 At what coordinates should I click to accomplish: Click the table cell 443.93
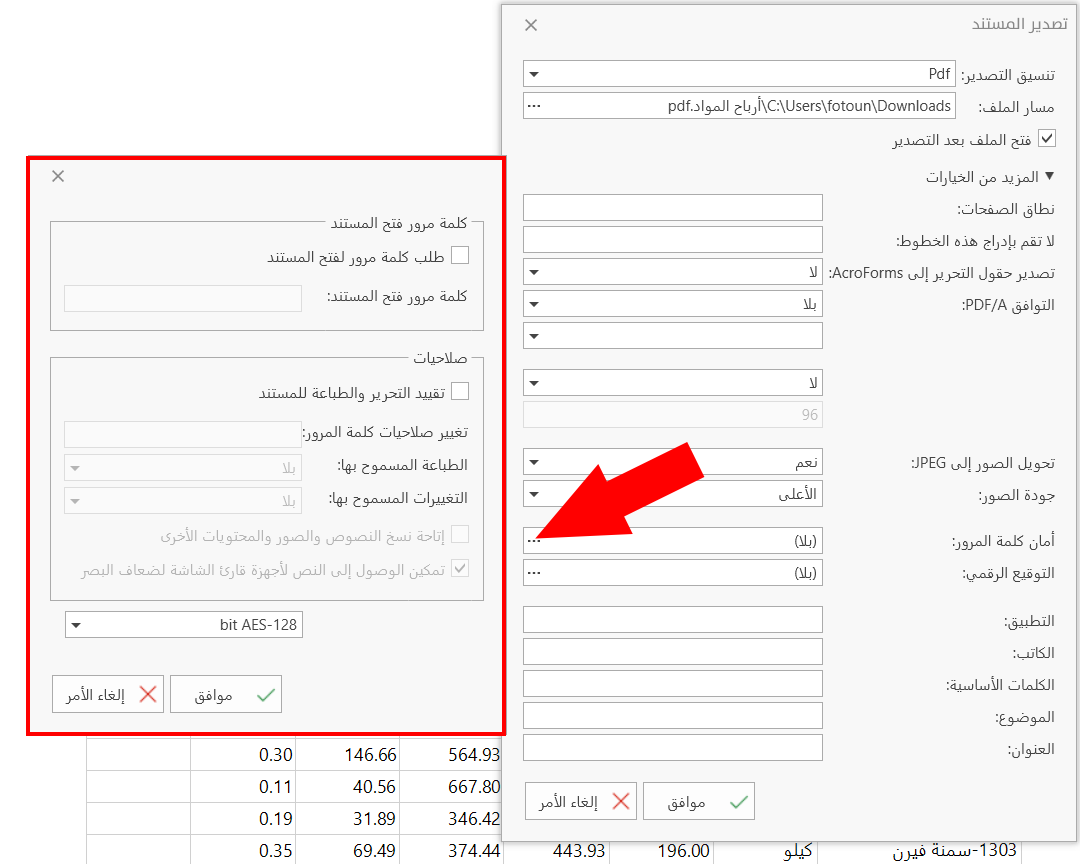[x=557, y=850]
